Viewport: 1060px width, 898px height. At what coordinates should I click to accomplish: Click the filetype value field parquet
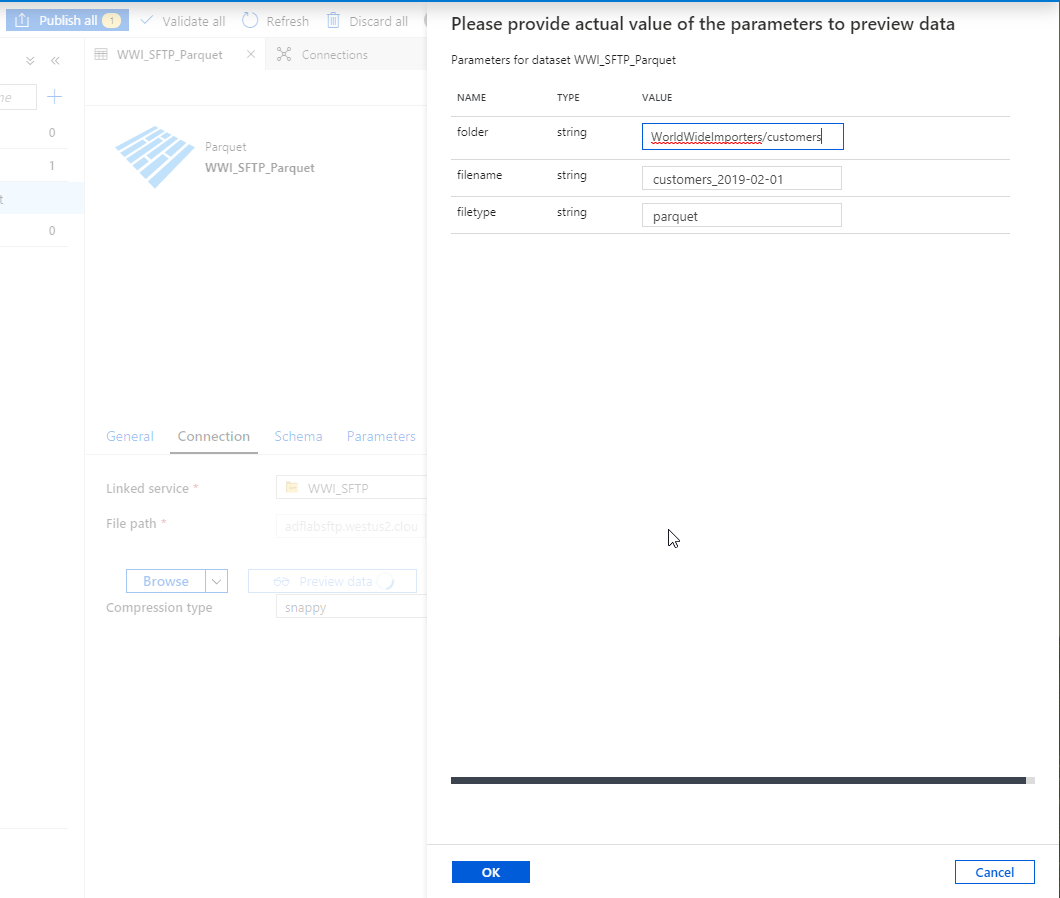(x=742, y=216)
